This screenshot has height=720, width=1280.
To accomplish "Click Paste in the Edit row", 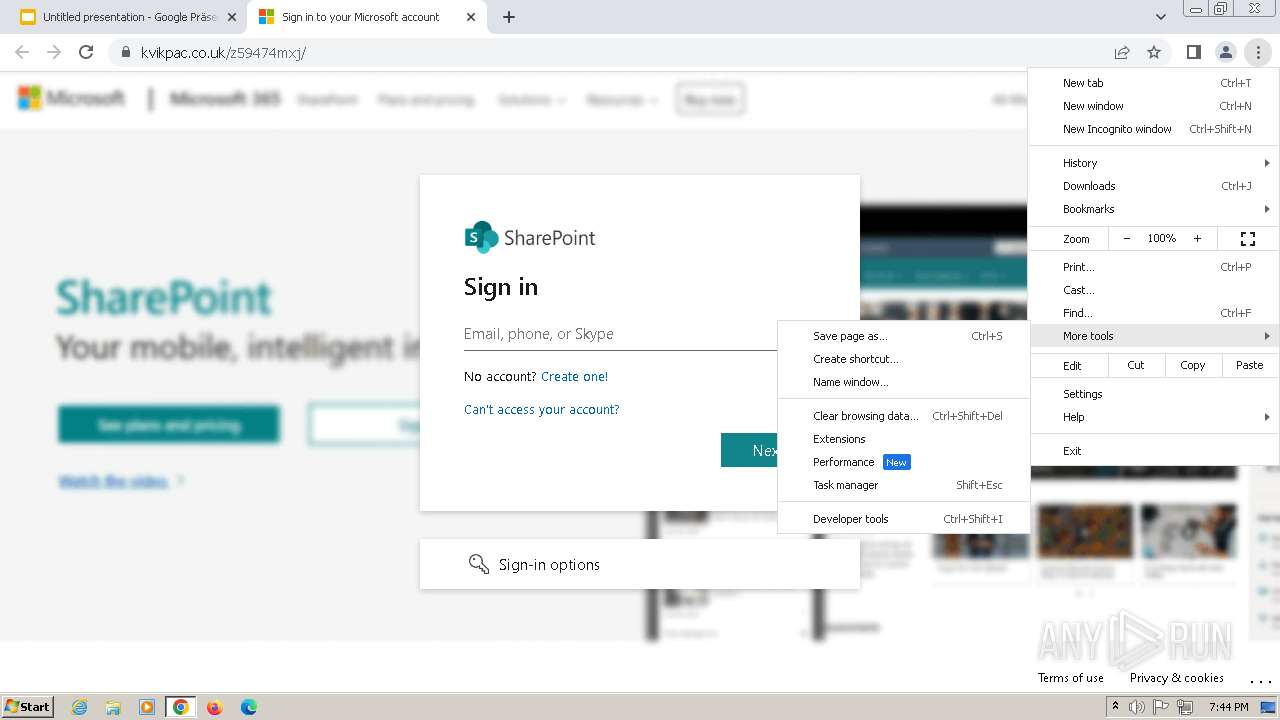I will coord(1250,365).
